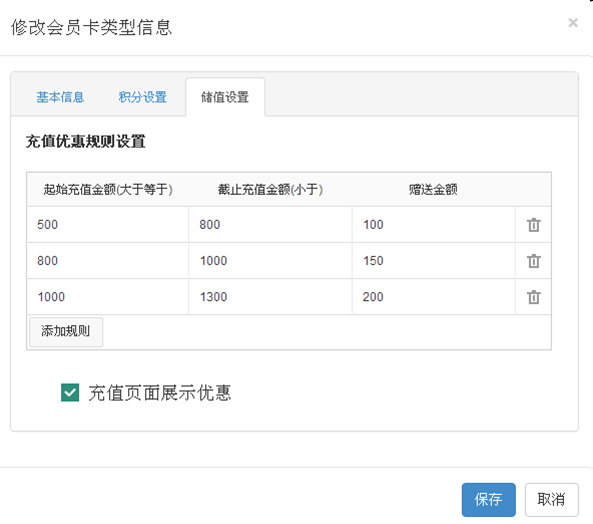Click the 添加规则 button
Image resolution: width=593 pixels, height=524 pixels.
(66, 332)
